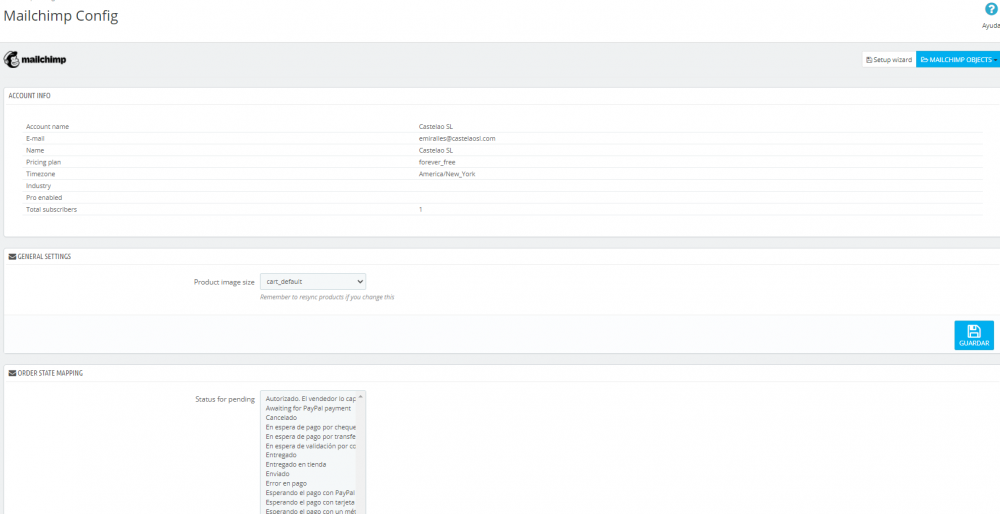Image resolution: width=1000 pixels, height=514 pixels.
Task: Open the Ayuda help icon
Action: (990, 9)
